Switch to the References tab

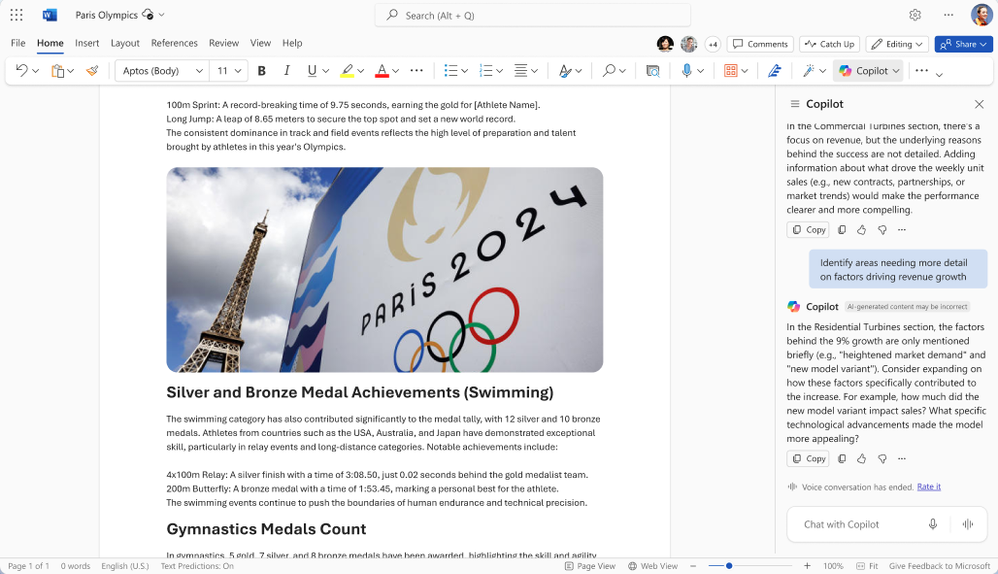[x=174, y=43]
